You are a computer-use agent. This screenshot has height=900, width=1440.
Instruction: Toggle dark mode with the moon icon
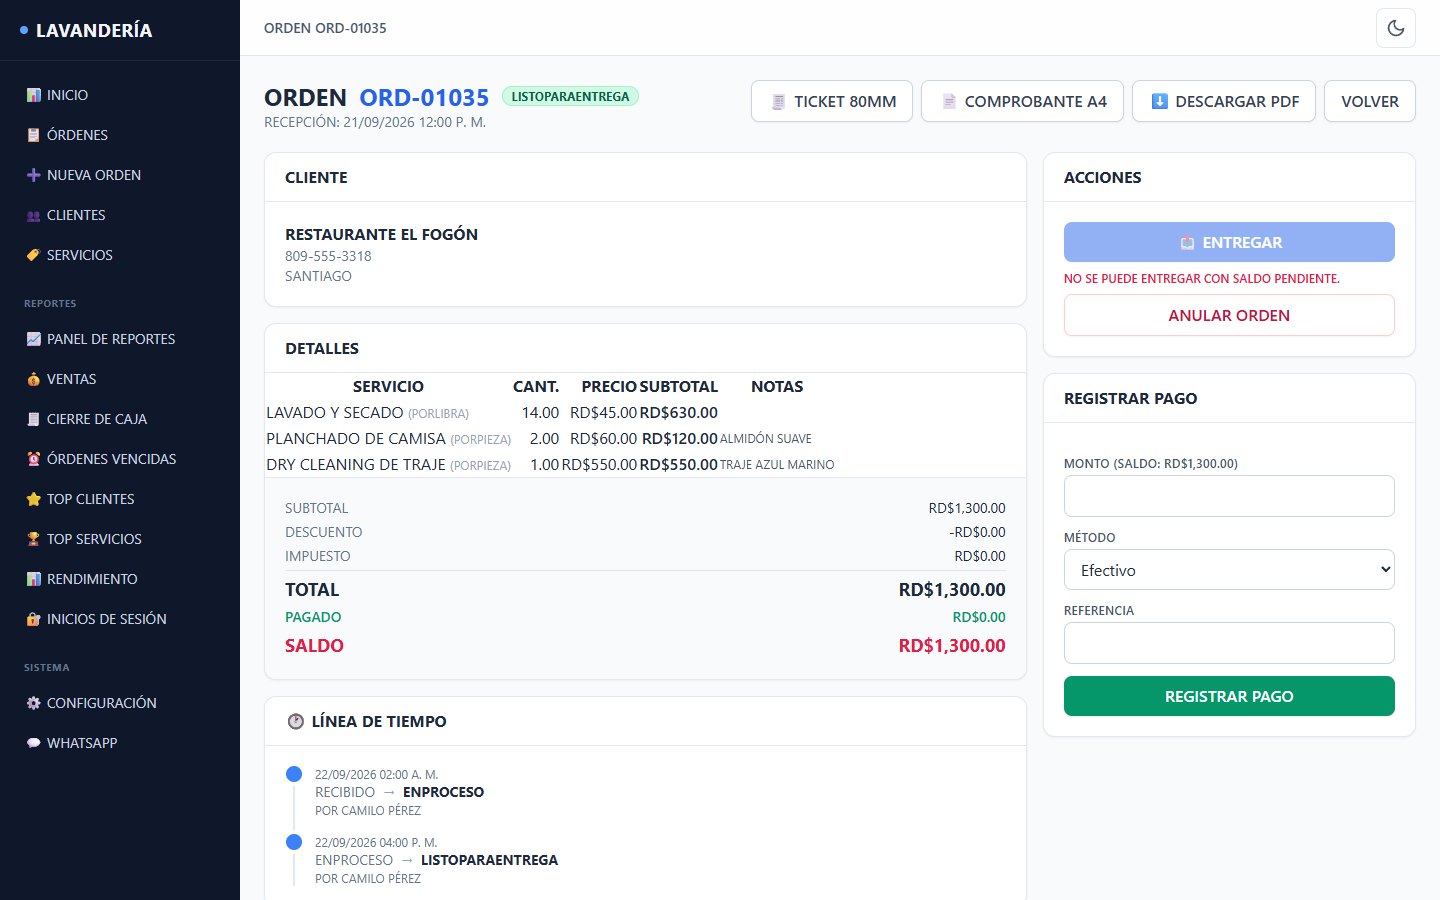(1396, 28)
